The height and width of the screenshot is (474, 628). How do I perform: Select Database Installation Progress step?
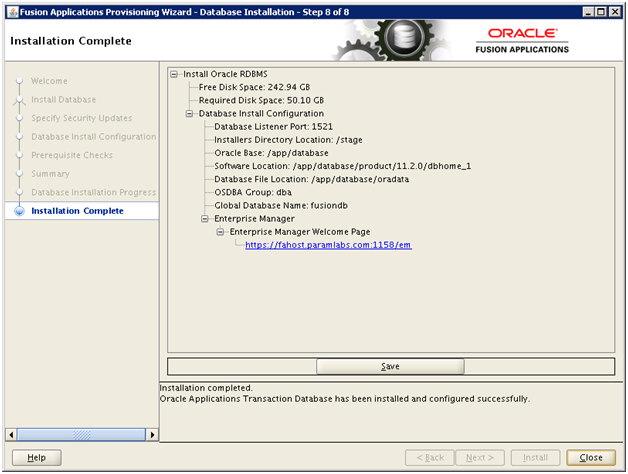coord(94,192)
